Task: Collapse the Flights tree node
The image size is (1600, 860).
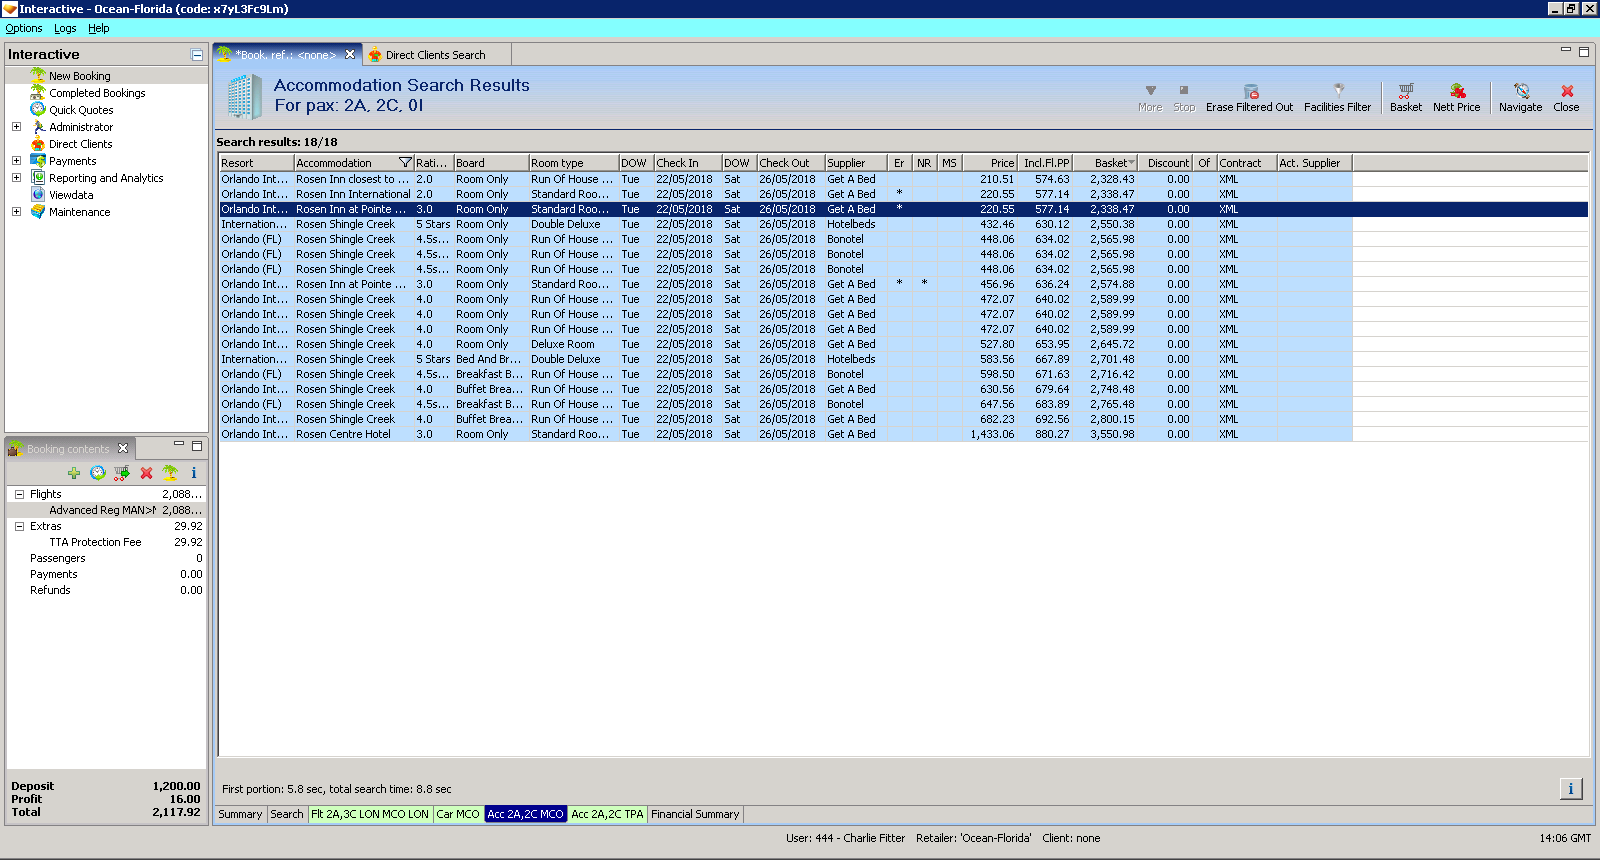Action: [19, 494]
